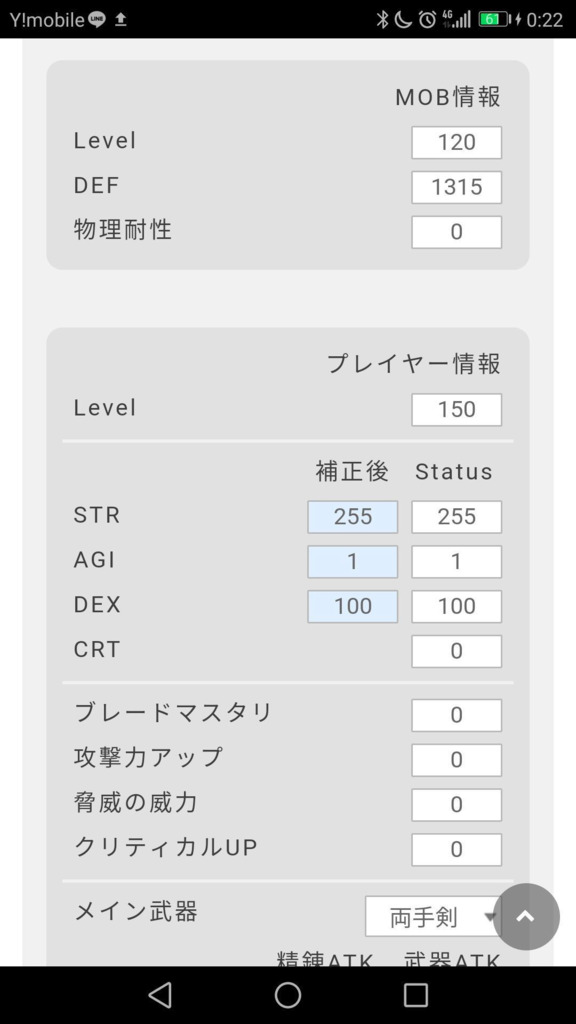
Task: Select the player Level field showing 150
Action: tap(456, 409)
